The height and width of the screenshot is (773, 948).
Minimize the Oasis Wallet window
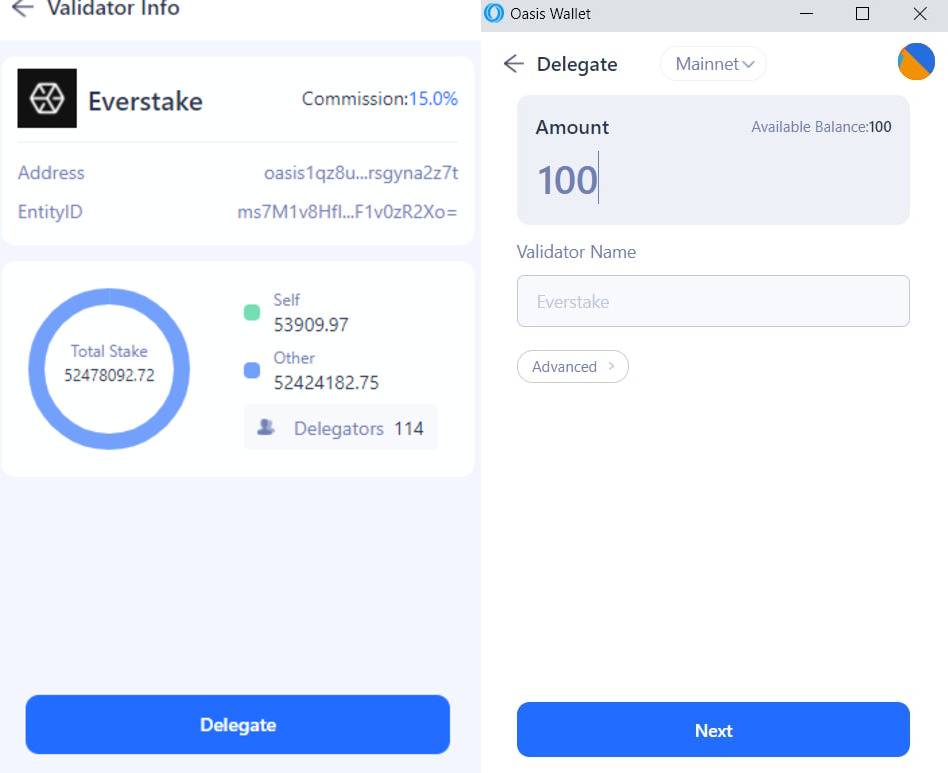806,13
